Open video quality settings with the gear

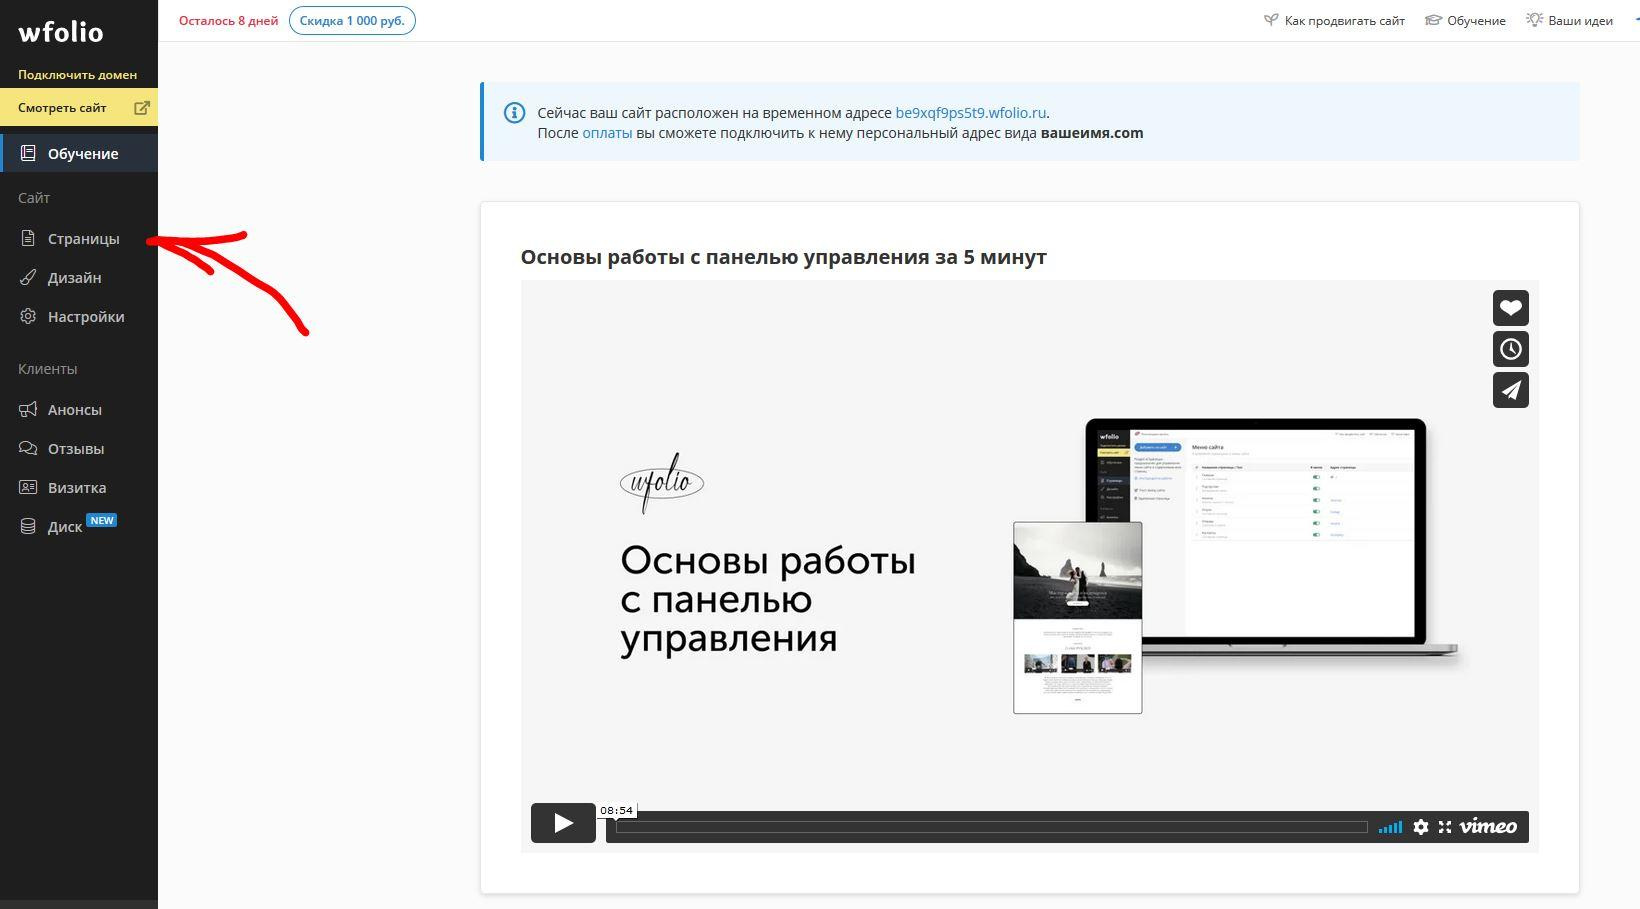point(1421,827)
